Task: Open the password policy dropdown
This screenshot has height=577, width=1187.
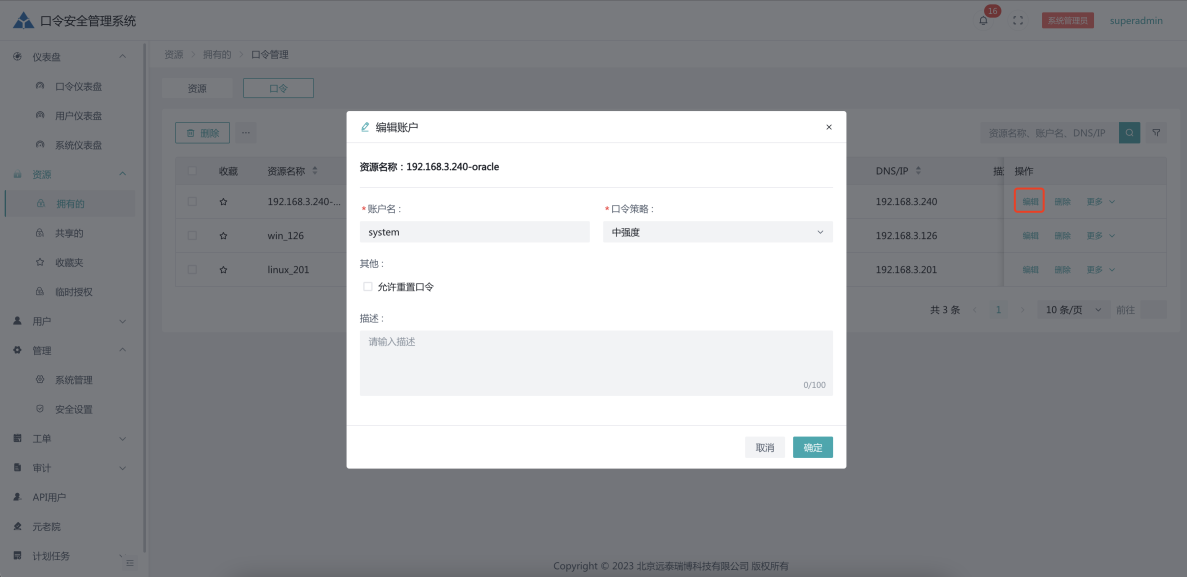Action: [717, 232]
